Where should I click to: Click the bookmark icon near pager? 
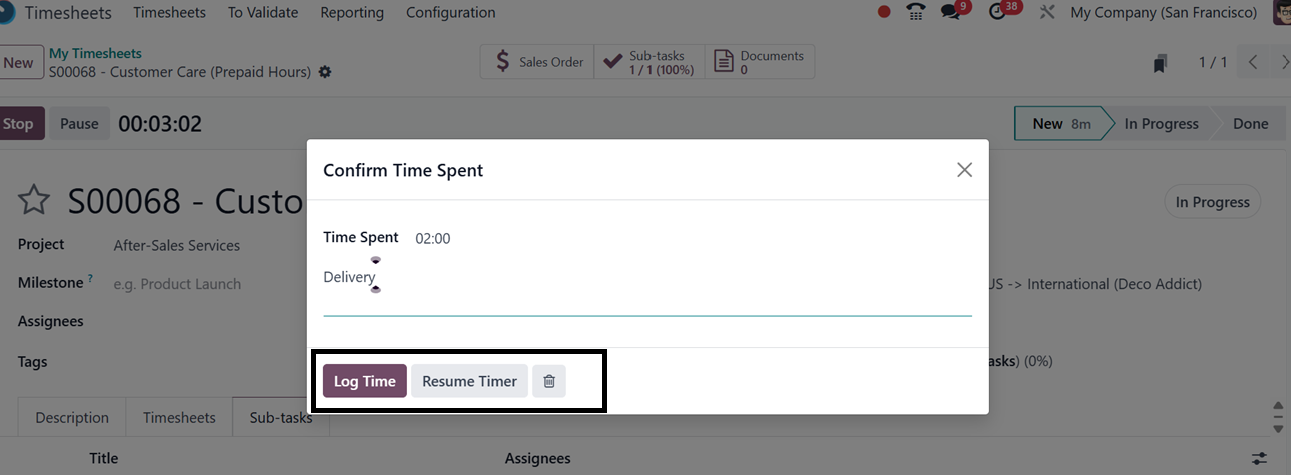tap(1160, 63)
